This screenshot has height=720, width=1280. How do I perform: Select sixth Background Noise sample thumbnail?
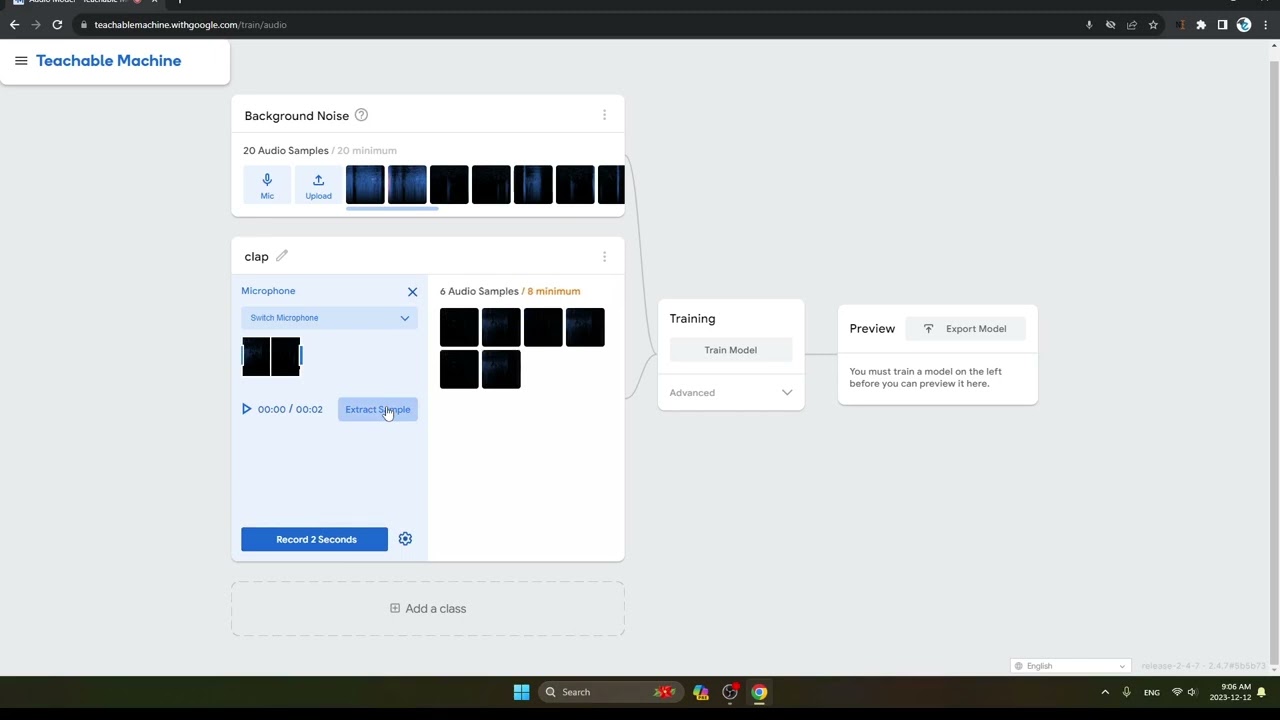(575, 185)
